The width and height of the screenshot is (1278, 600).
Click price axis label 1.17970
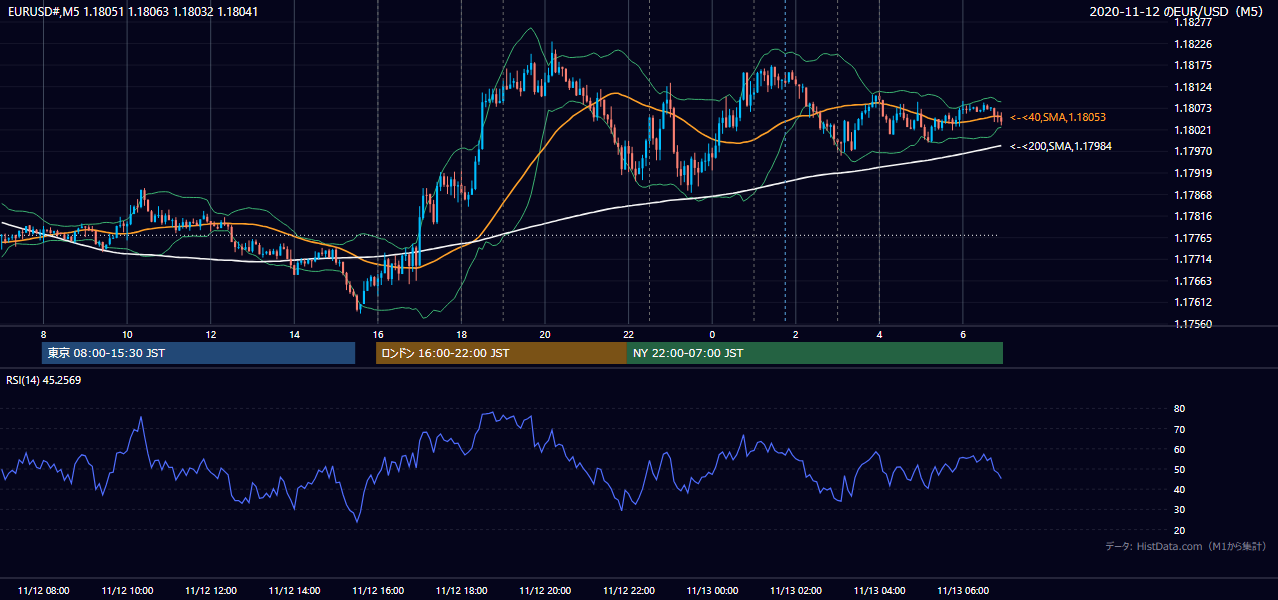[x=1194, y=151]
